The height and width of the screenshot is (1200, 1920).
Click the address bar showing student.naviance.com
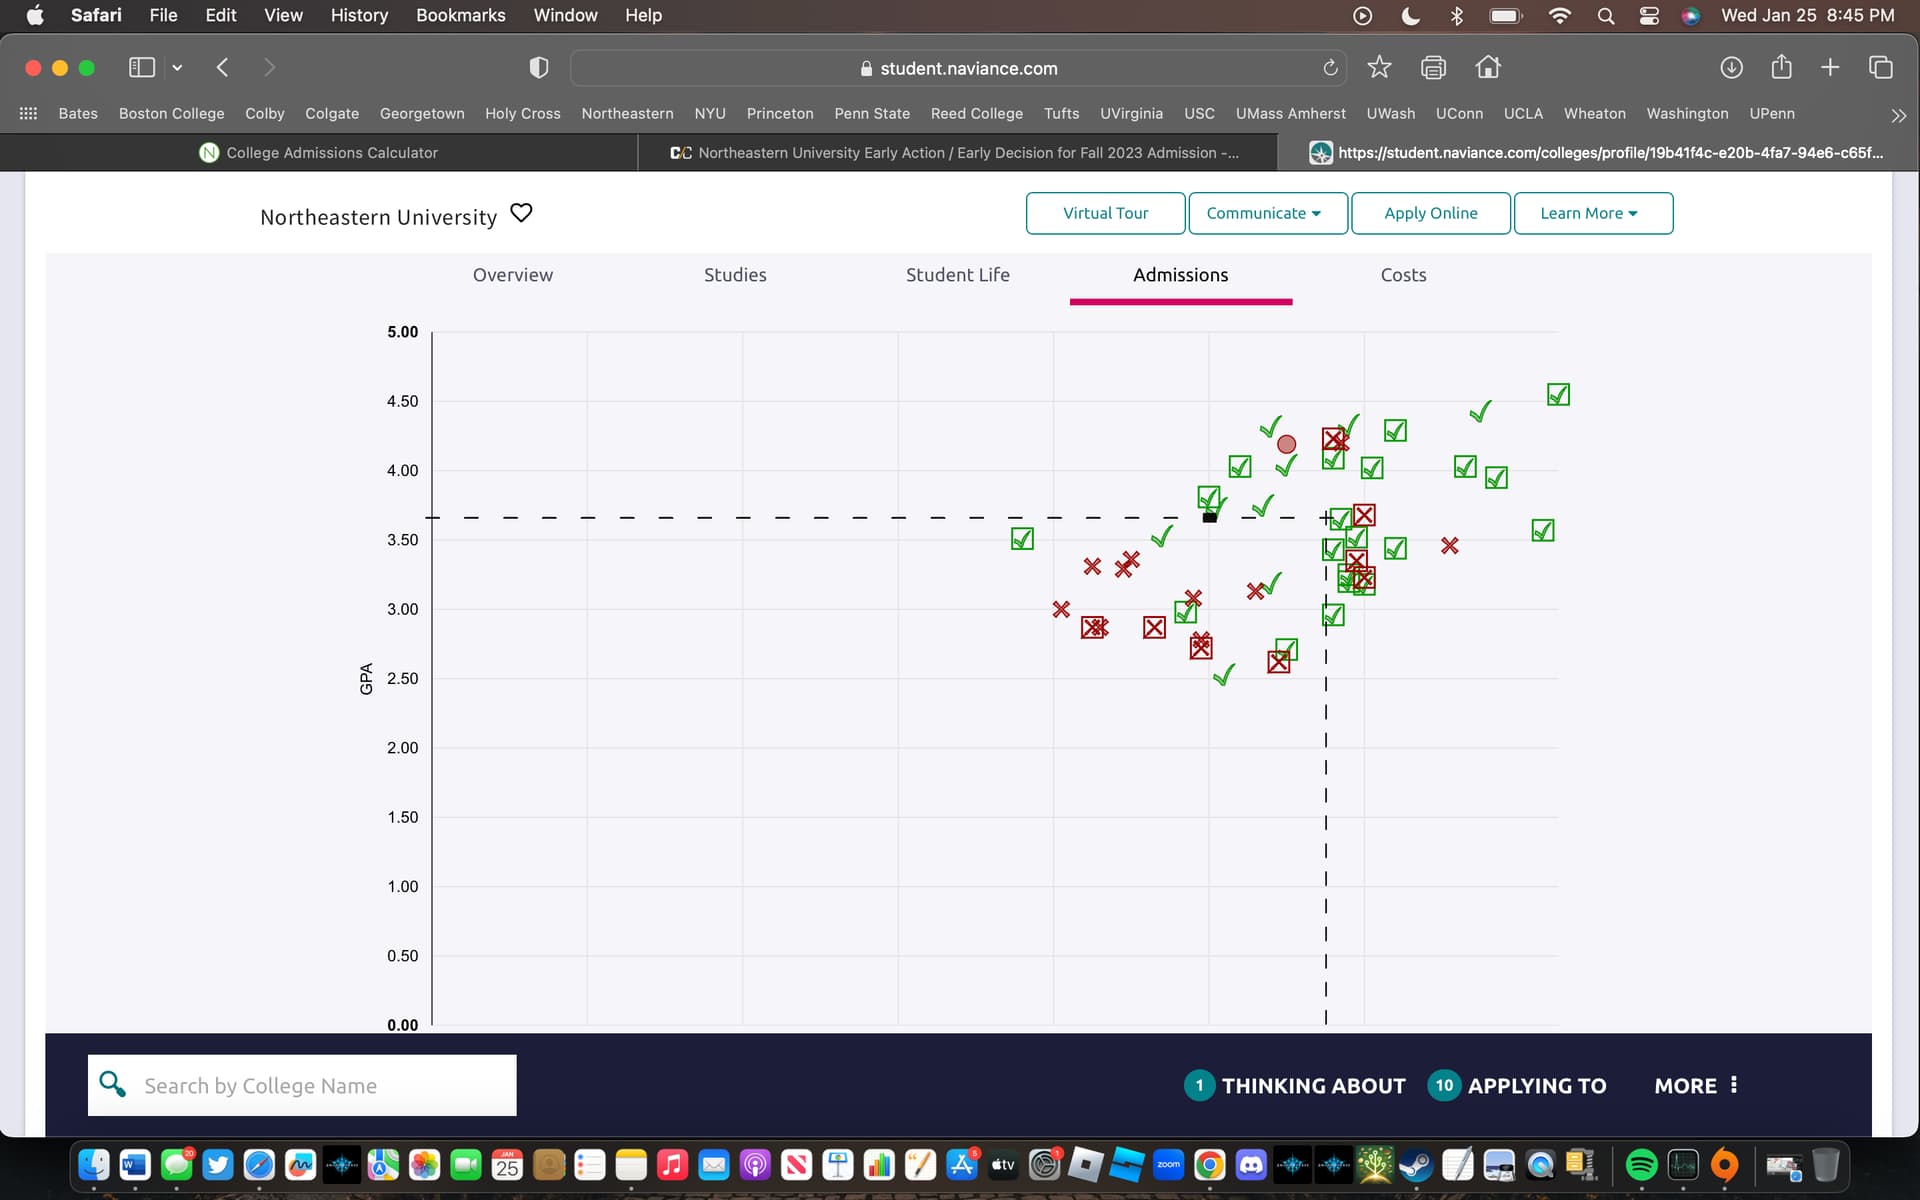958,68
